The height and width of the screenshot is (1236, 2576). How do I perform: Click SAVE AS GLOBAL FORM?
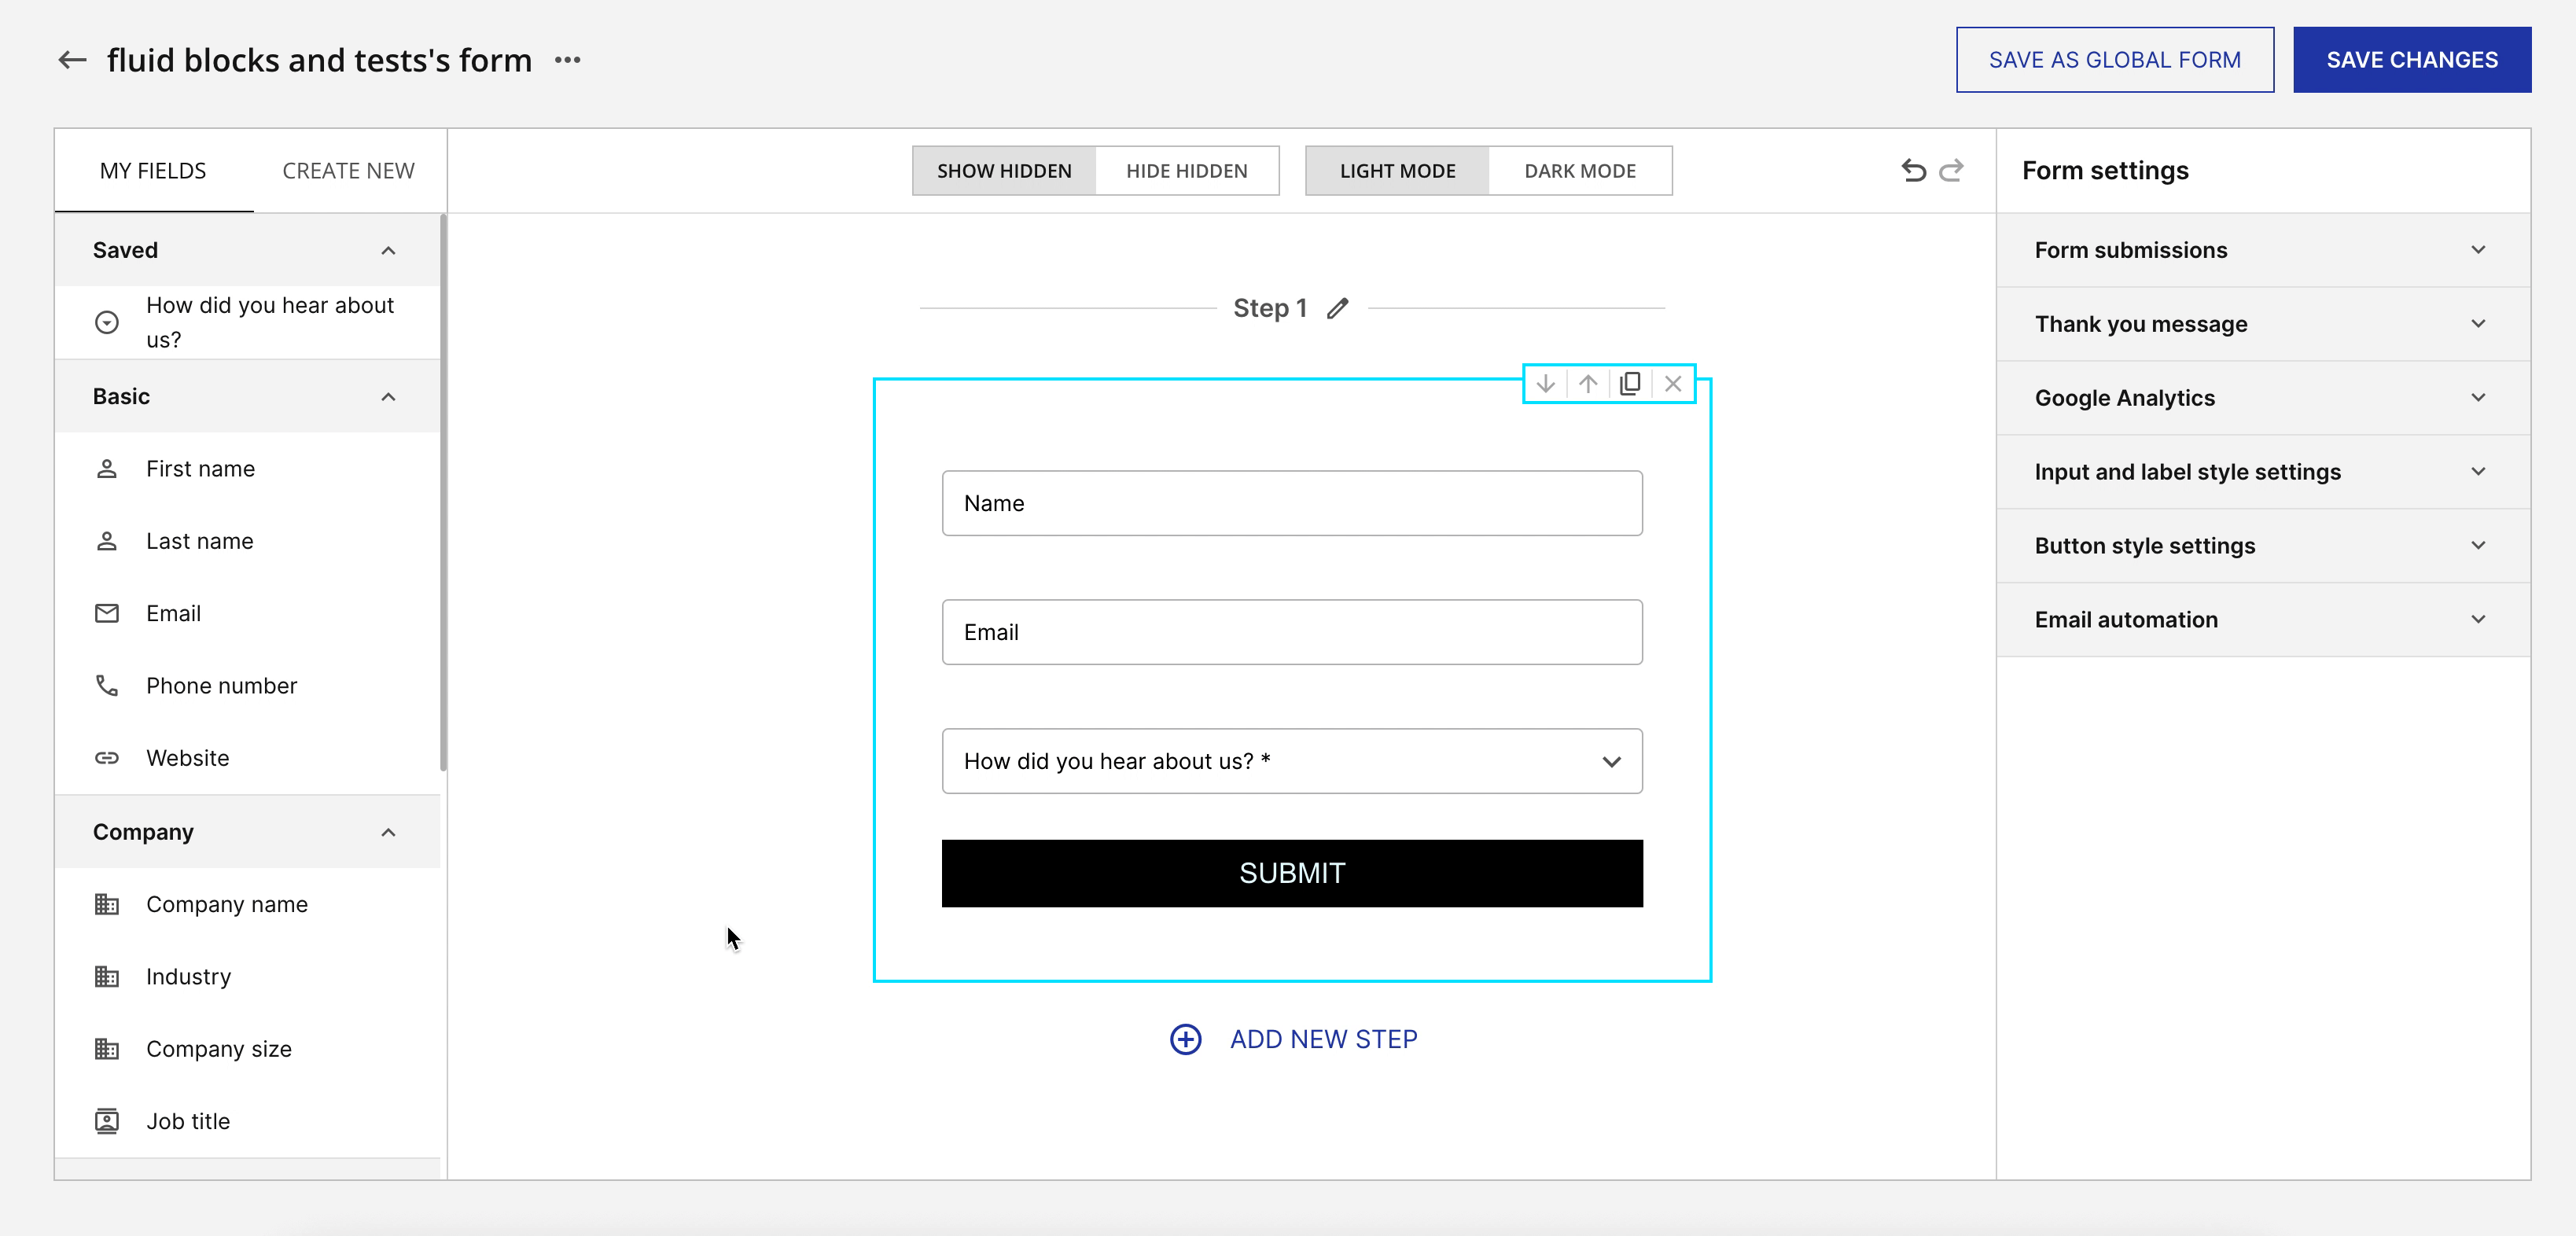(x=2114, y=59)
